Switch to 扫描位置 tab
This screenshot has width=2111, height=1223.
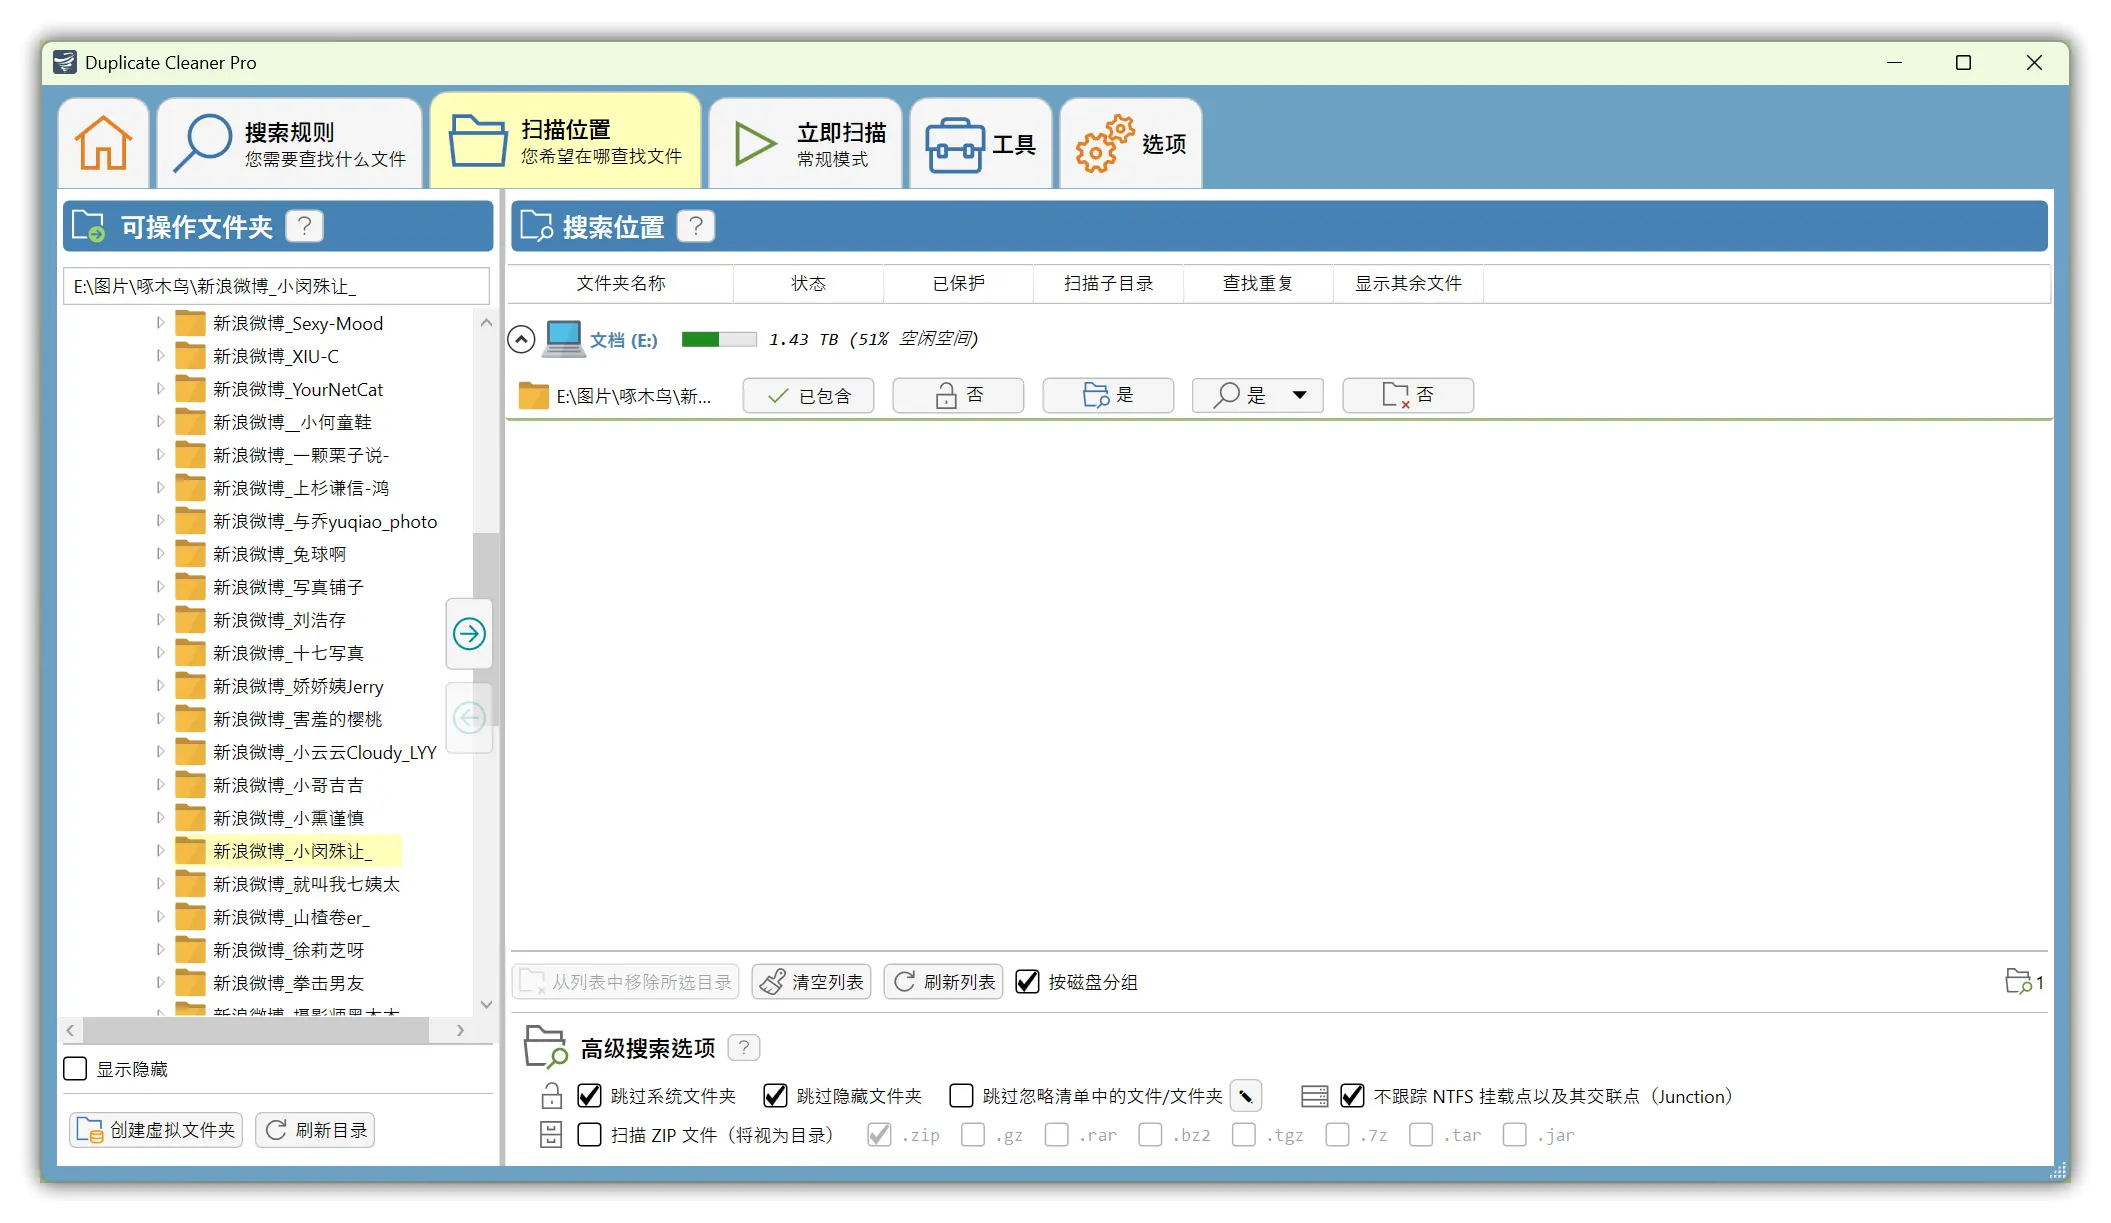pos(565,140)
